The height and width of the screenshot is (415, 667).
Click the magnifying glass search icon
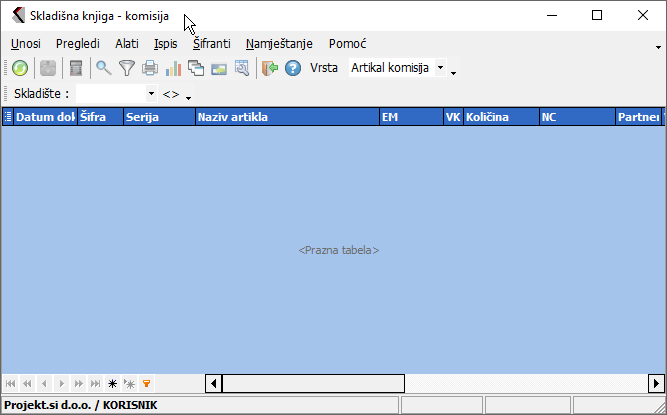tap(103, 68)
